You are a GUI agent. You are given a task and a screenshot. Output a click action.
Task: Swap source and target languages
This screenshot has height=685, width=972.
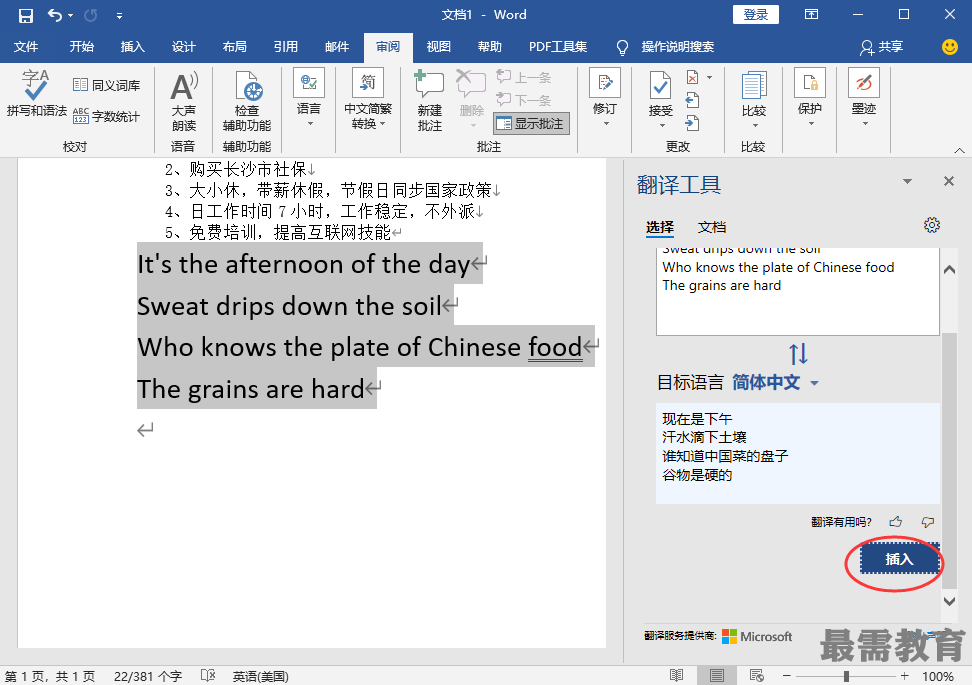pos(798,354)
